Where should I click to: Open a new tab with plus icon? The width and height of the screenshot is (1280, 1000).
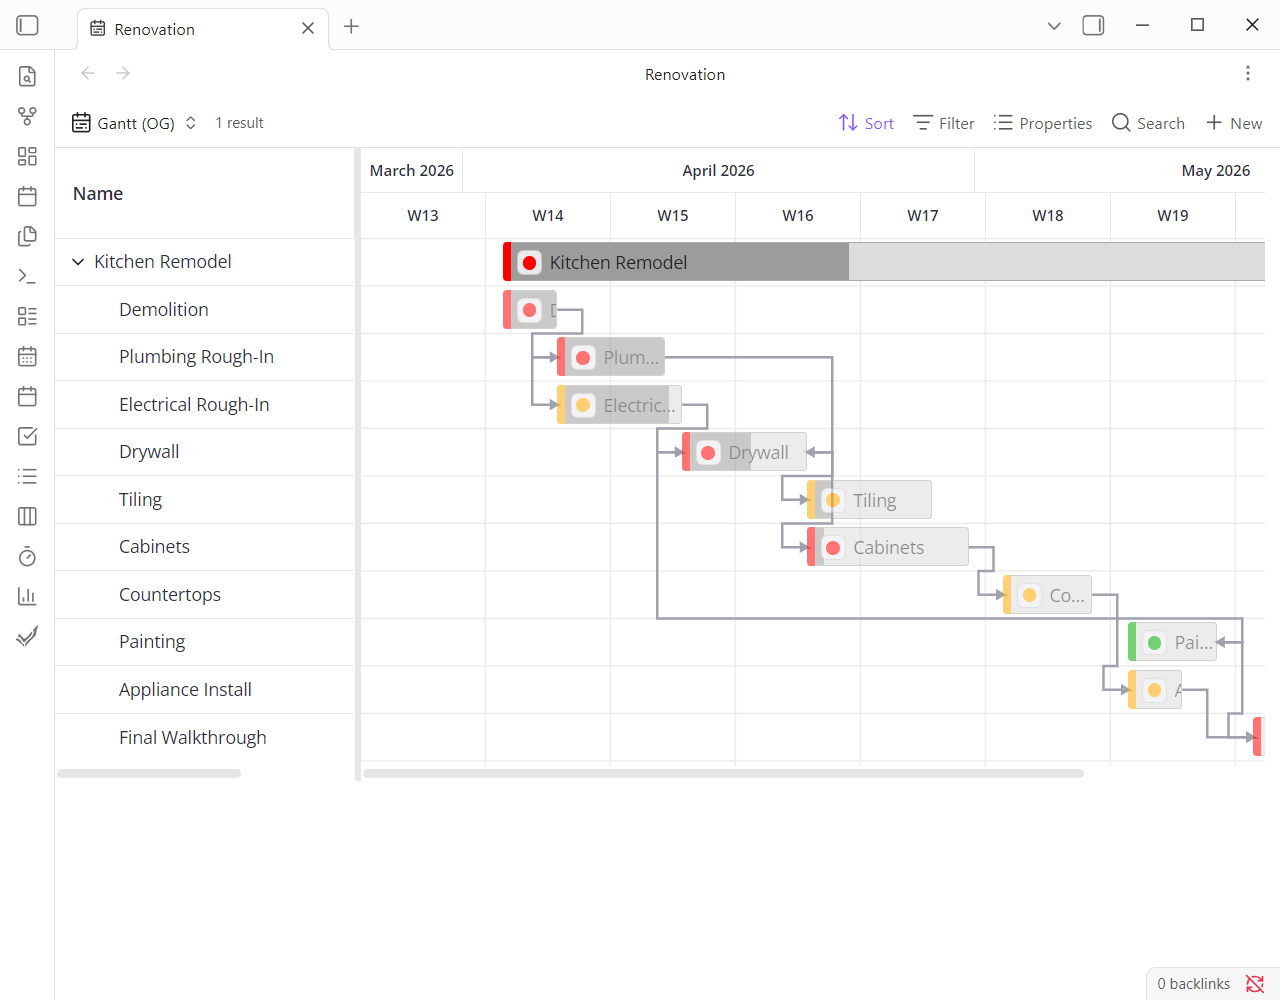point(351,27)
